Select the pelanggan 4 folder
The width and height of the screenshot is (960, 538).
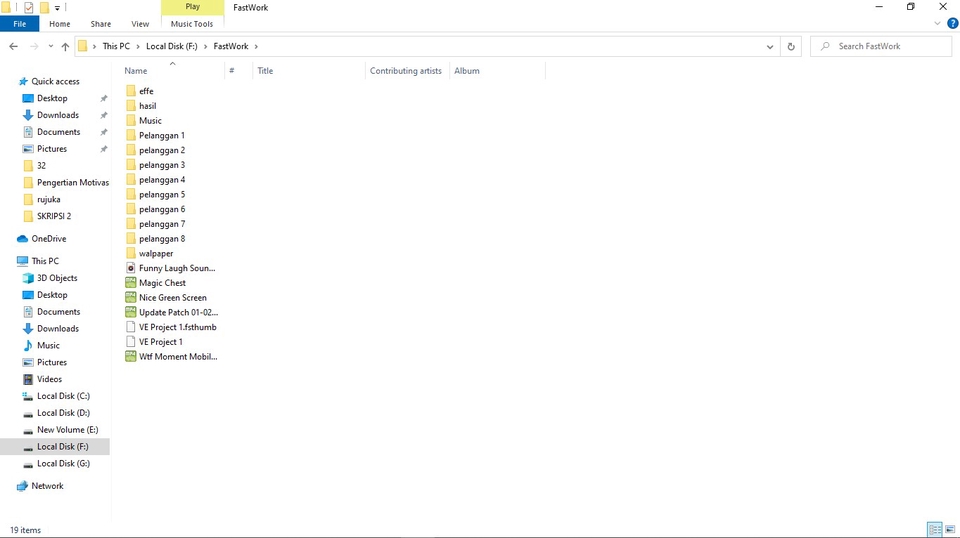(155, 179)
